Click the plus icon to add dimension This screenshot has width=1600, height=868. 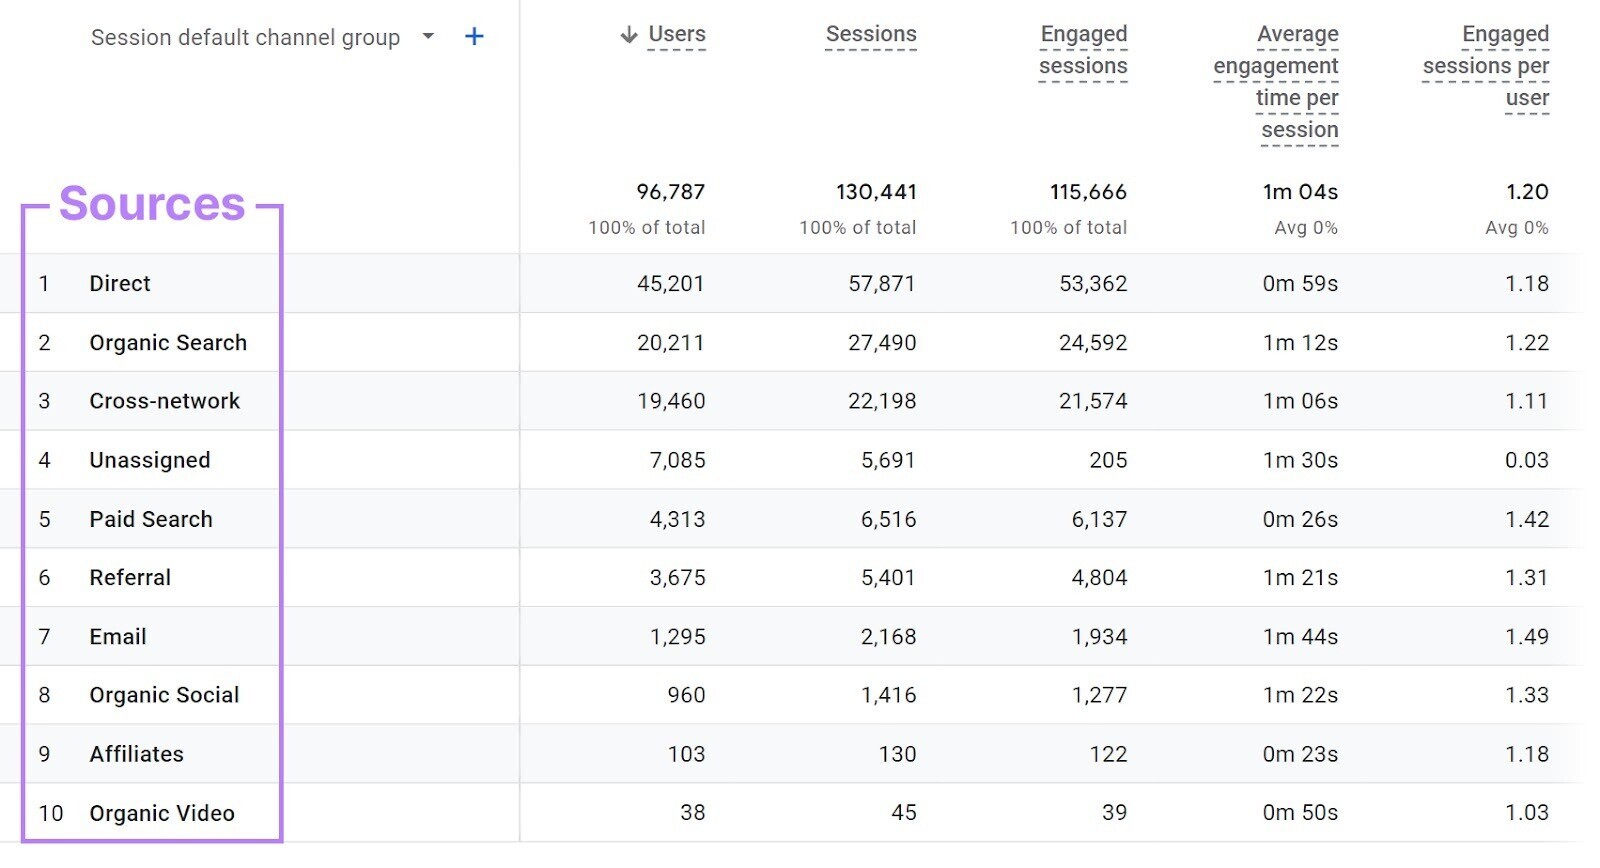474,37
